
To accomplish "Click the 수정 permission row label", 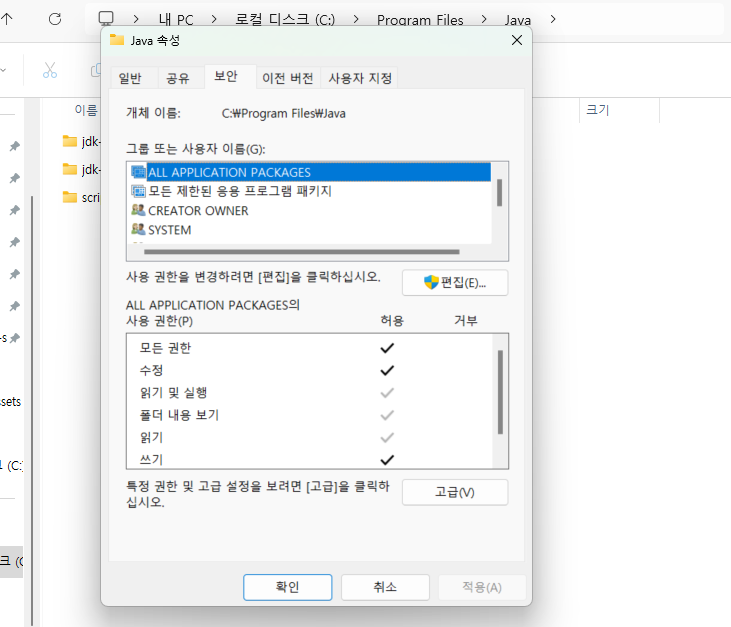I will [152, 371].
